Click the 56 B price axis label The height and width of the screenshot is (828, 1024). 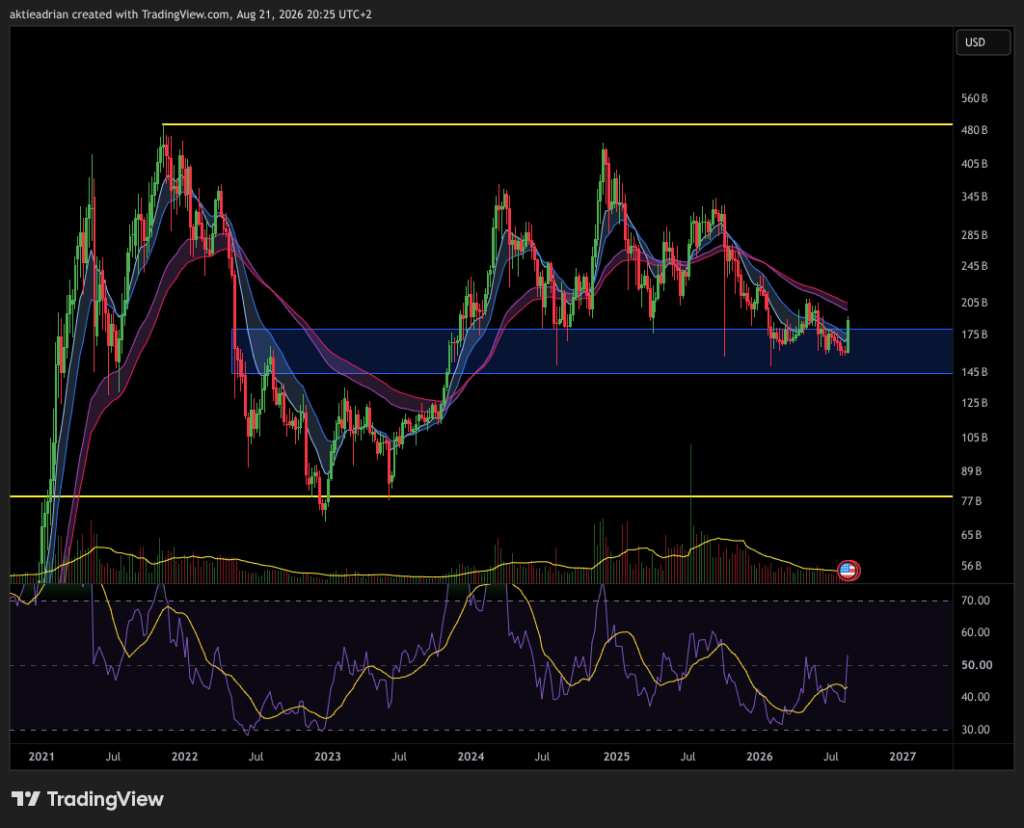click(971, 566)
